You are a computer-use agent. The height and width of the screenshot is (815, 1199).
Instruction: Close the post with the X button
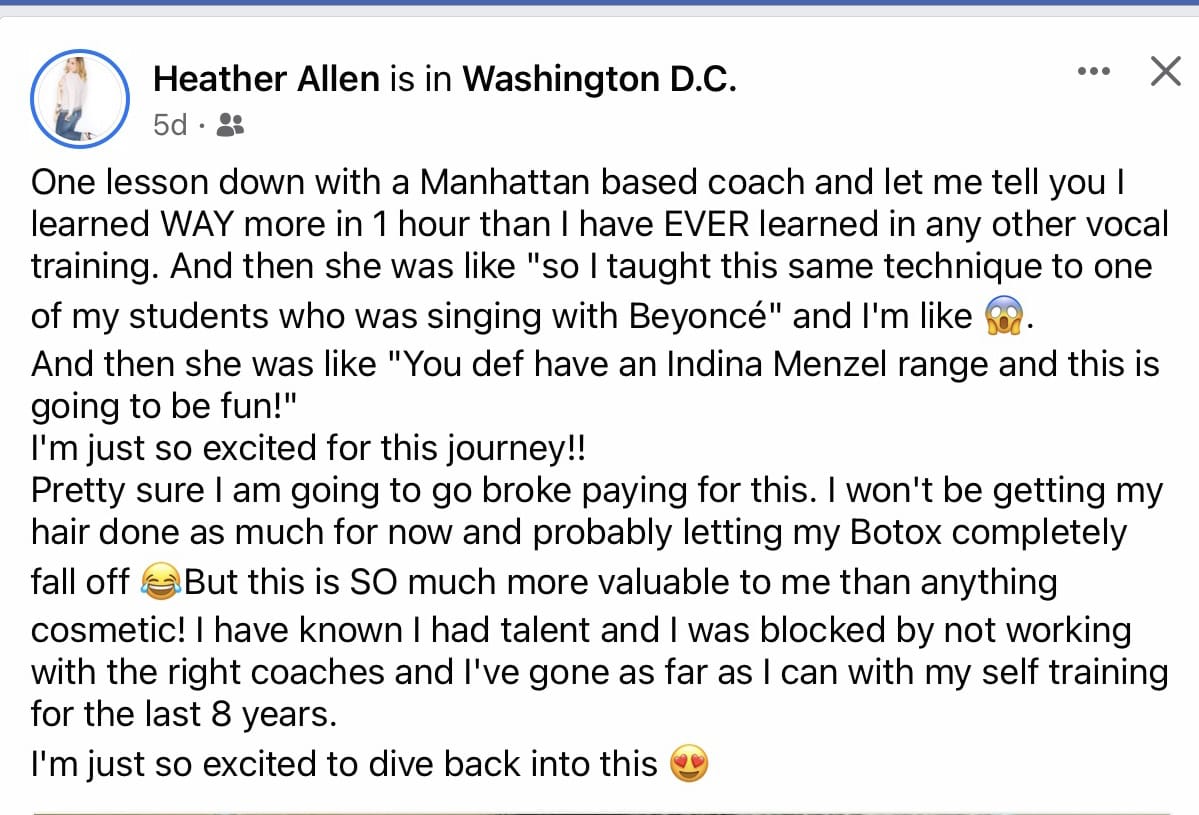pyautogui.click(x=1165, y=71)
